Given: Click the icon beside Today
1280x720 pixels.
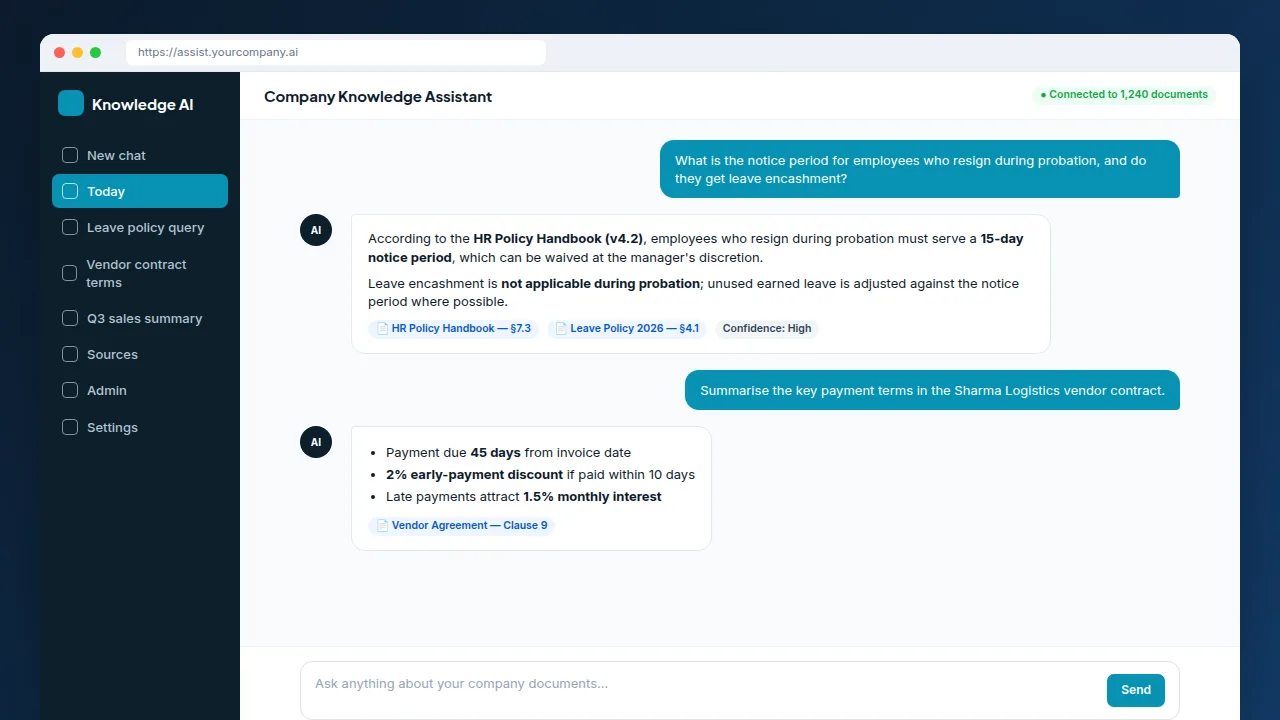Looking at the screenshot, I should point(70,191).
